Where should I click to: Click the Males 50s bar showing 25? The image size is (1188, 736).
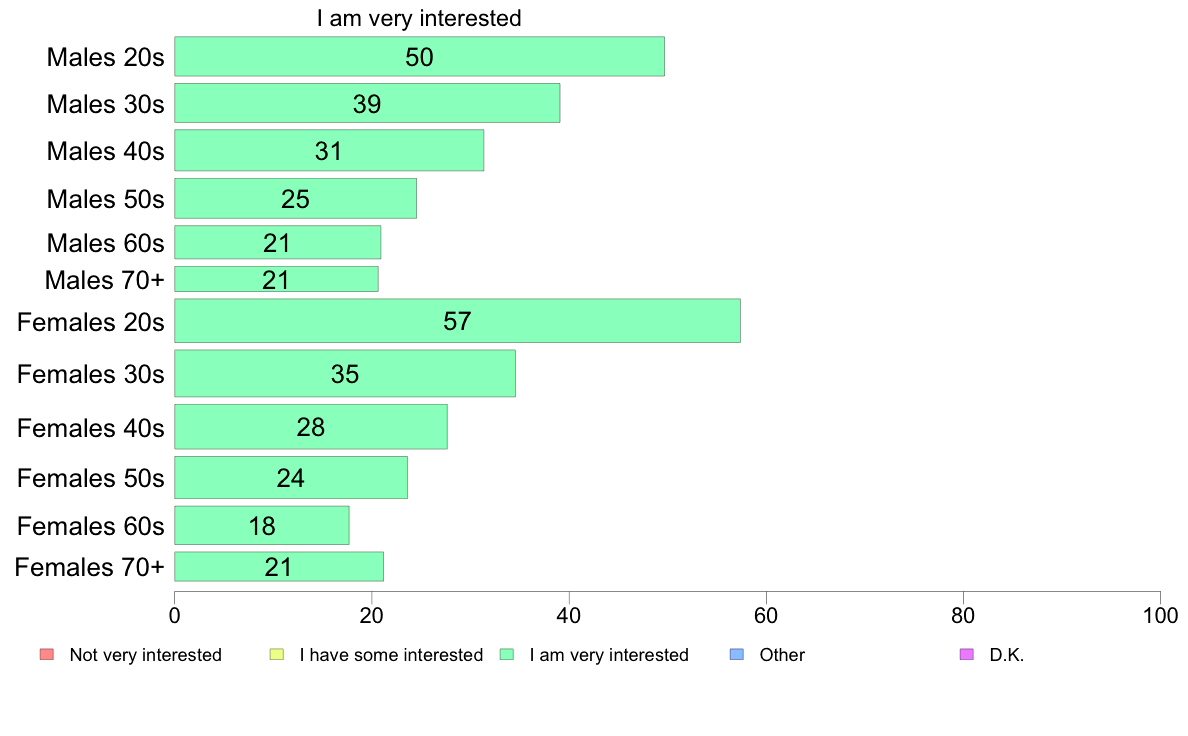[x=295, y=199]
